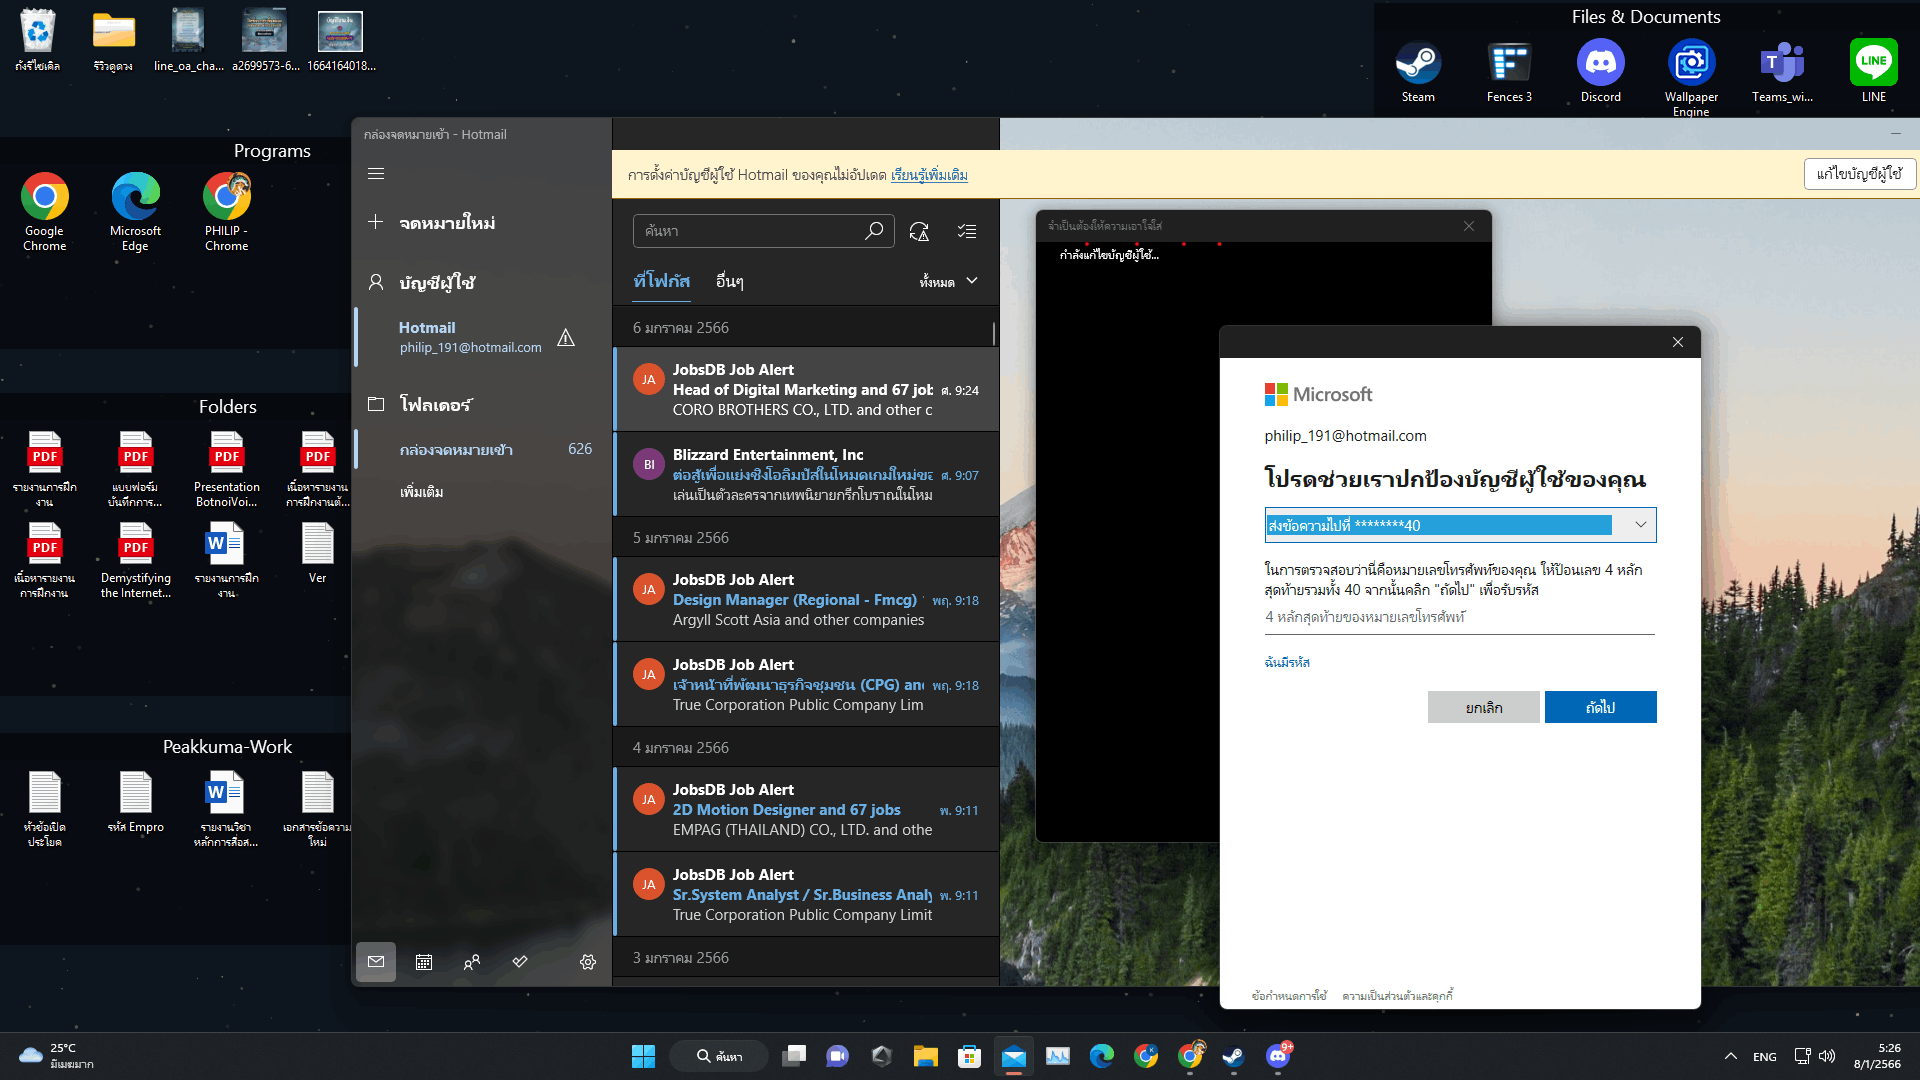Open Steam desktop shortcut
The width and height of the screenshot is (1920, 1080).
click(x=1418, y=71)
